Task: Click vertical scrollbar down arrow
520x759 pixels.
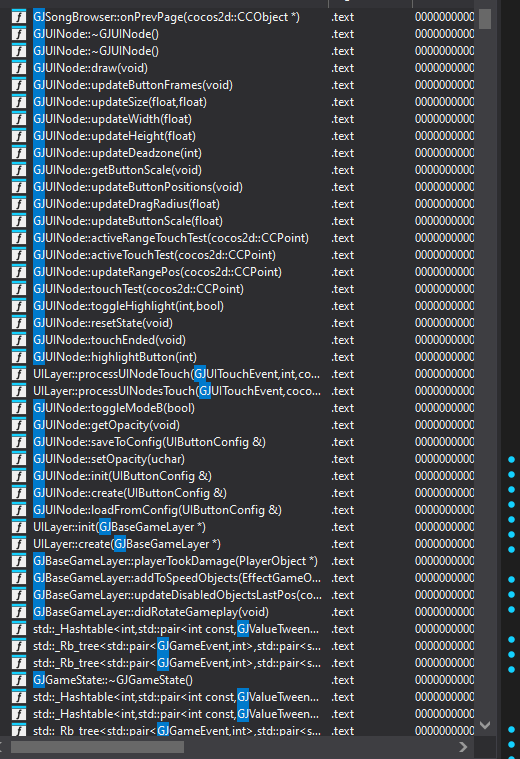Action: 485,725
